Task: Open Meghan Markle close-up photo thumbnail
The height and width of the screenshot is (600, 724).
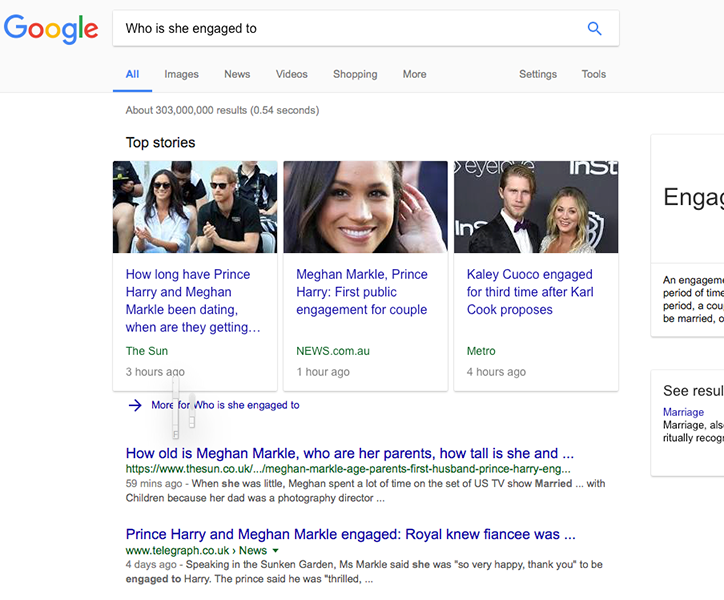Action: (x=365, y=207)
